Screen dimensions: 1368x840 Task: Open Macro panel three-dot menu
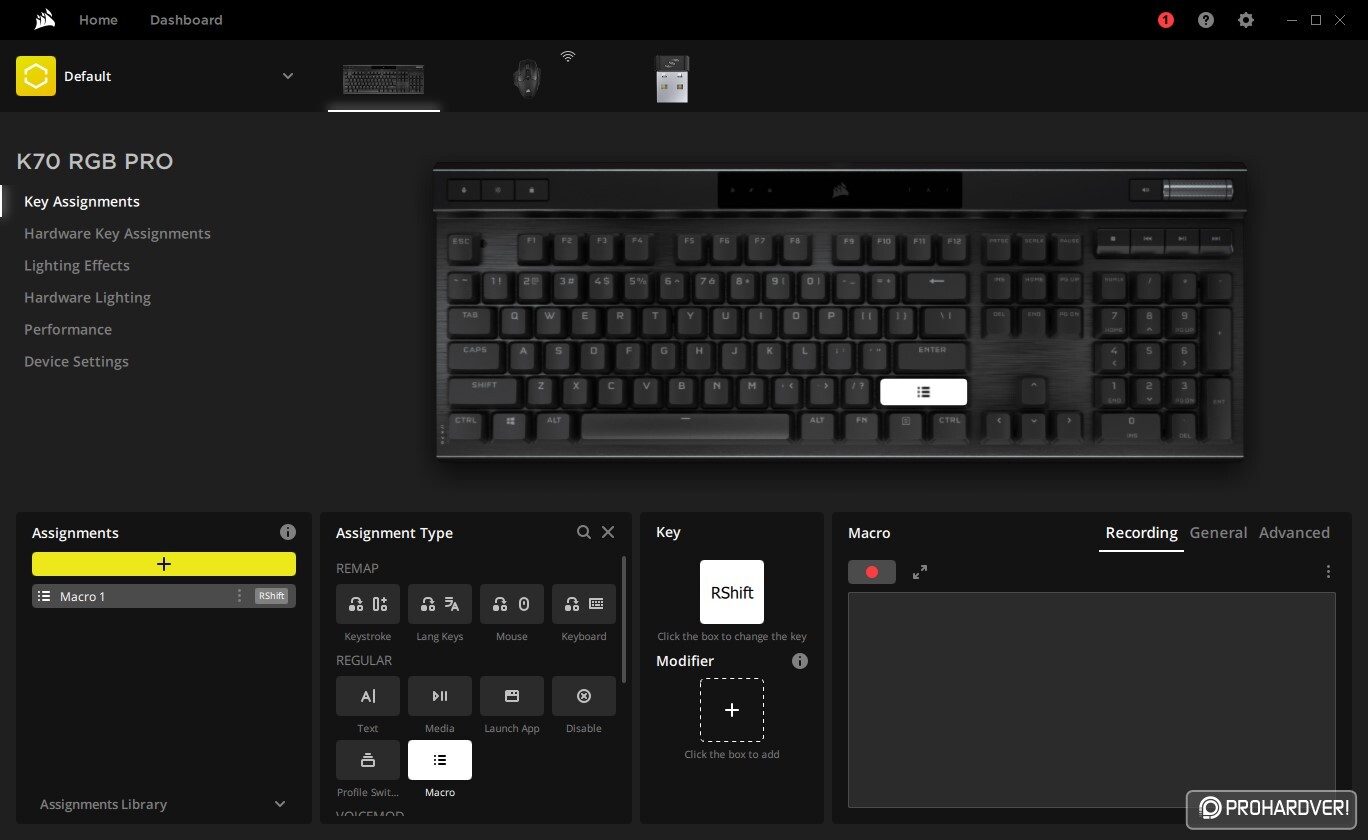pos(1328,572)
